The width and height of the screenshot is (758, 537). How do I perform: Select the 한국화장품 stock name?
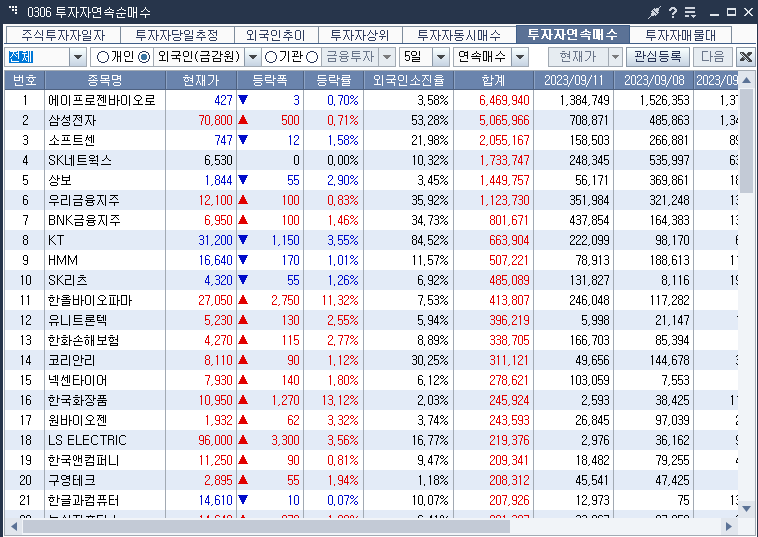(x=77, y=401)
